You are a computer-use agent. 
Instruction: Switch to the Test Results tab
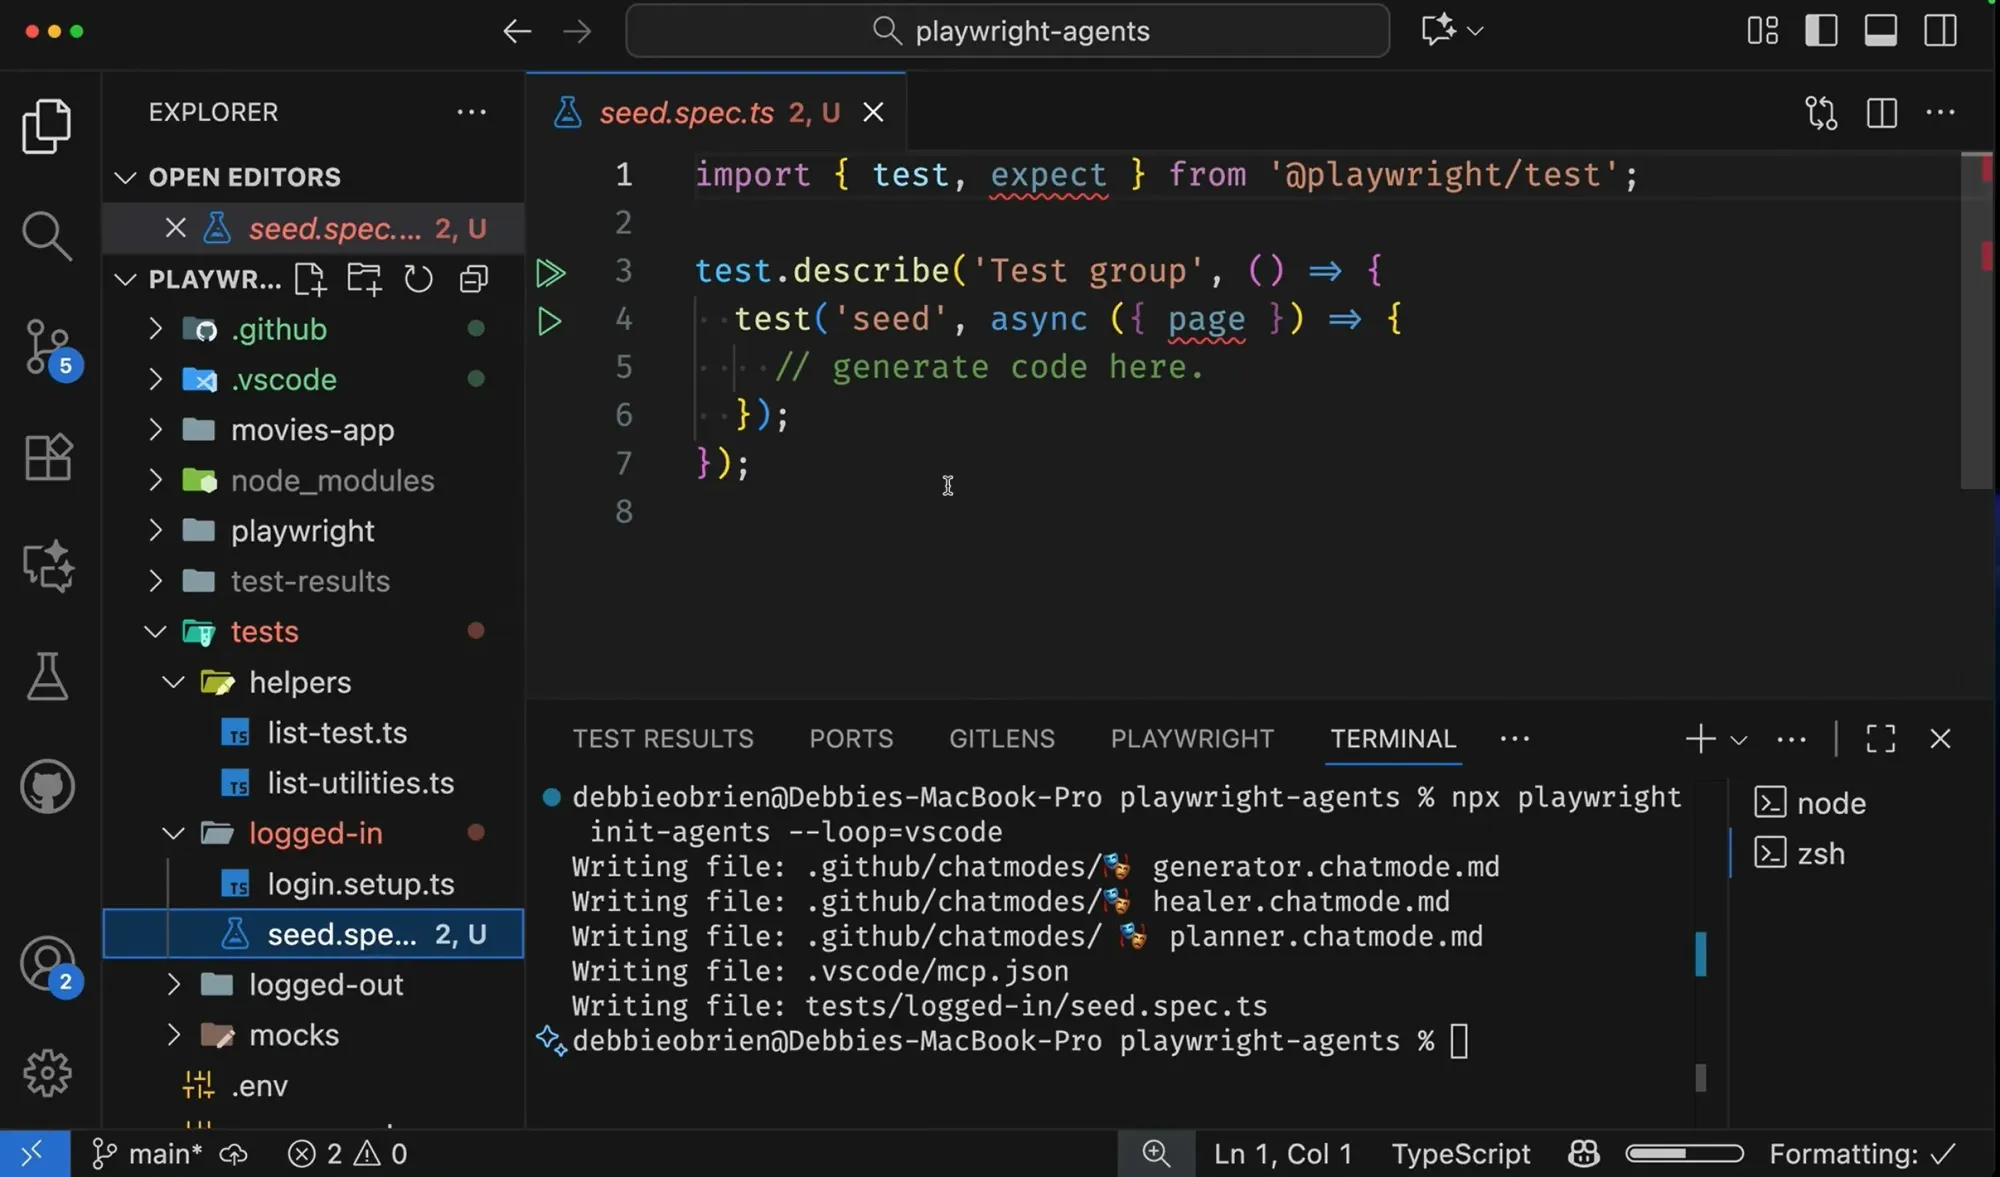tap(663, 739)
